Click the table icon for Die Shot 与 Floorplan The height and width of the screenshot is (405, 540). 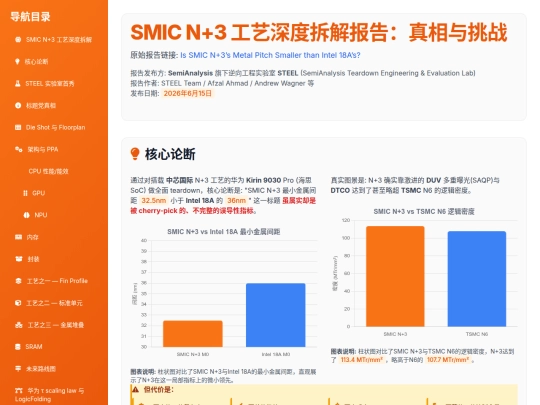click(x=18, y=127)
